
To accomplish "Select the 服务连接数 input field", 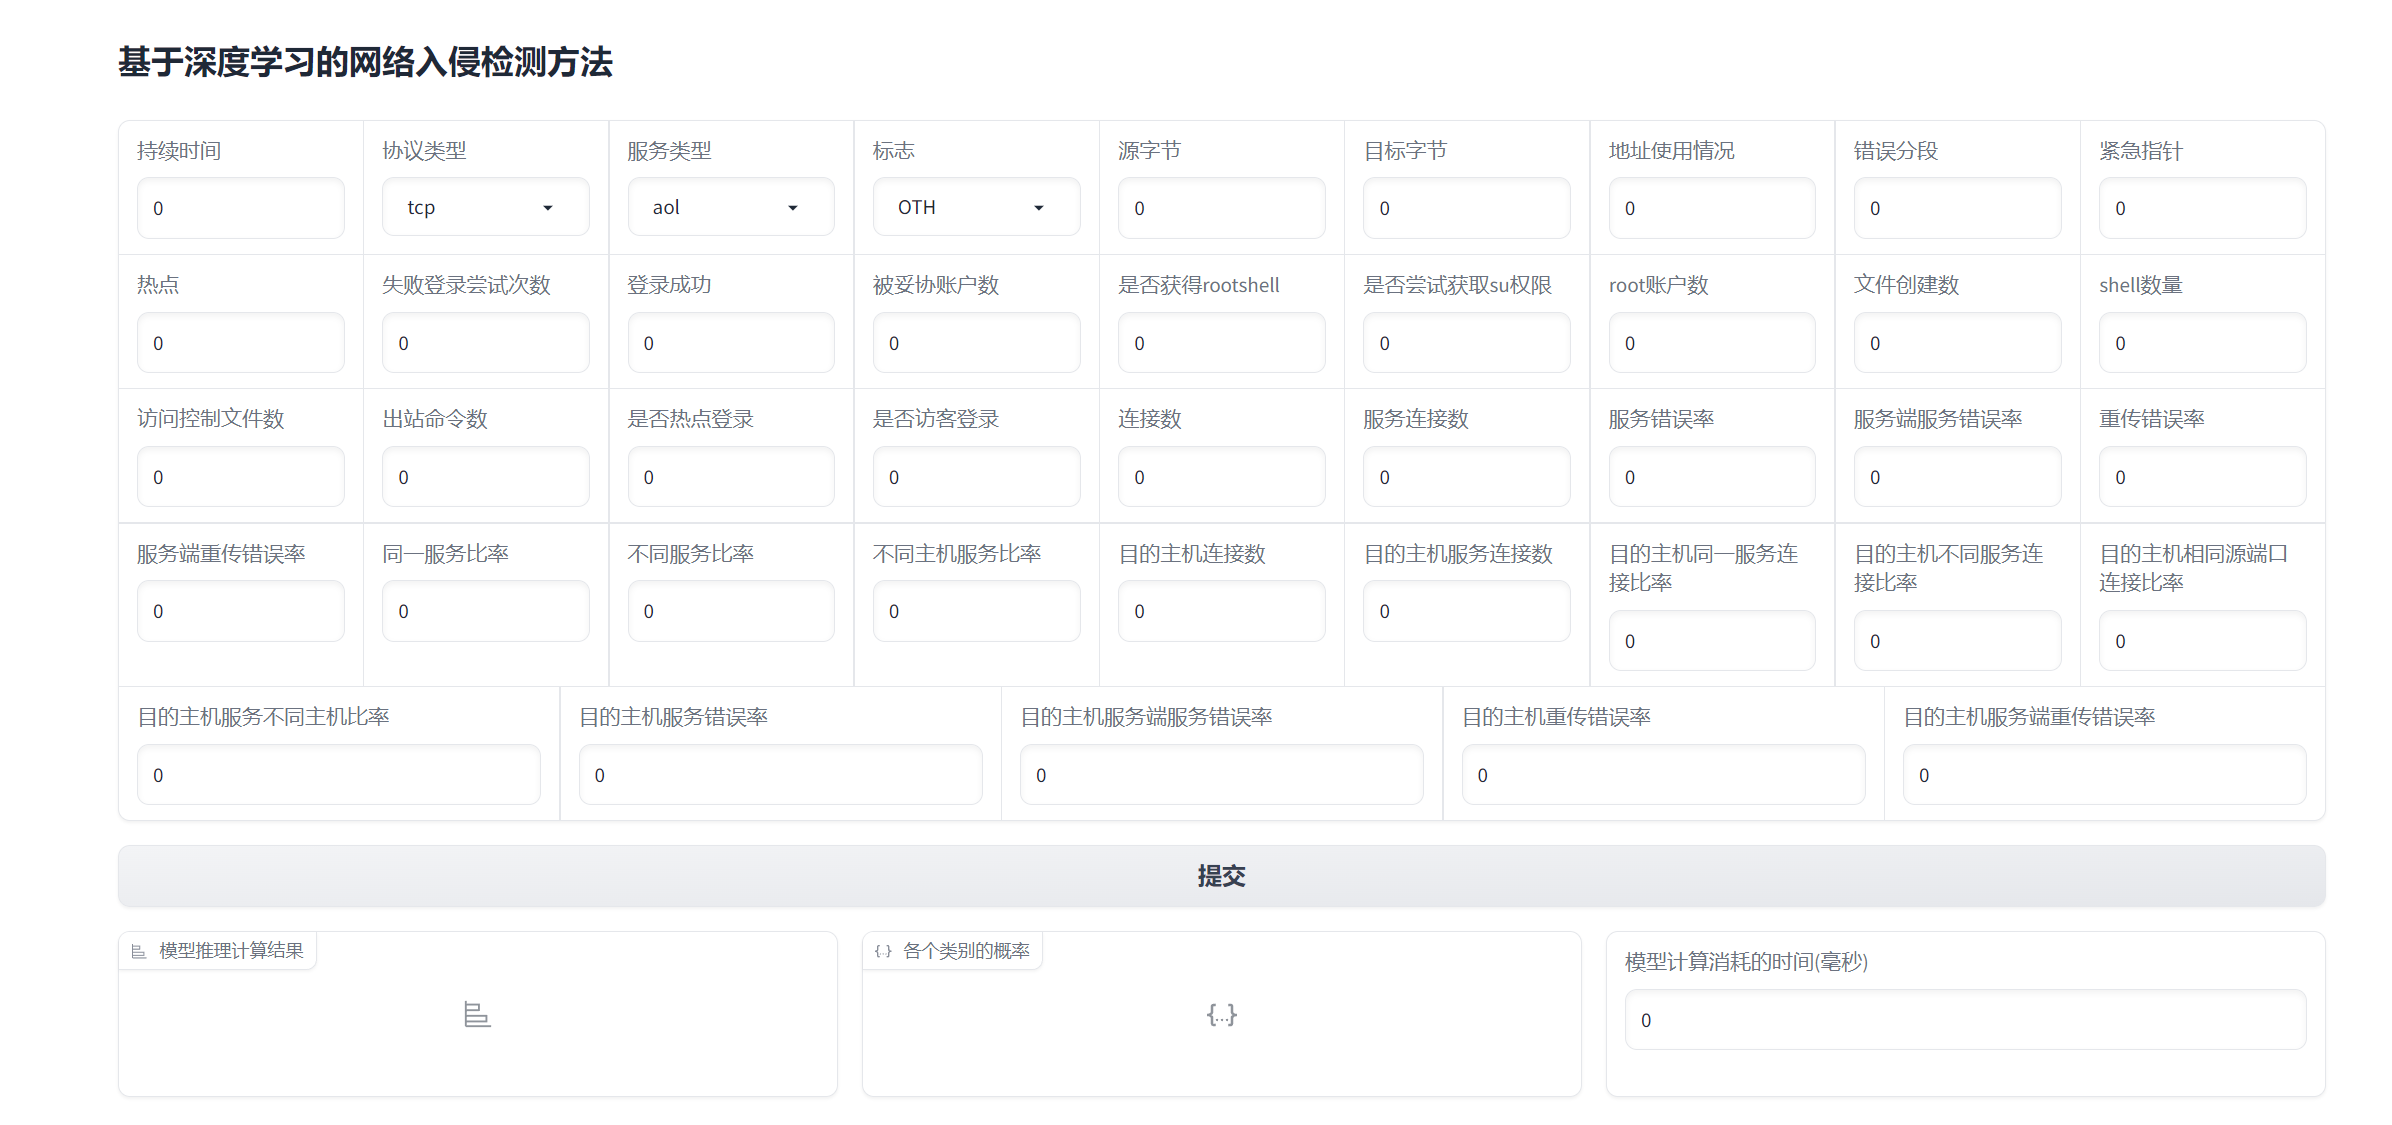I will pyautogui.click(x=1467, y=477).
